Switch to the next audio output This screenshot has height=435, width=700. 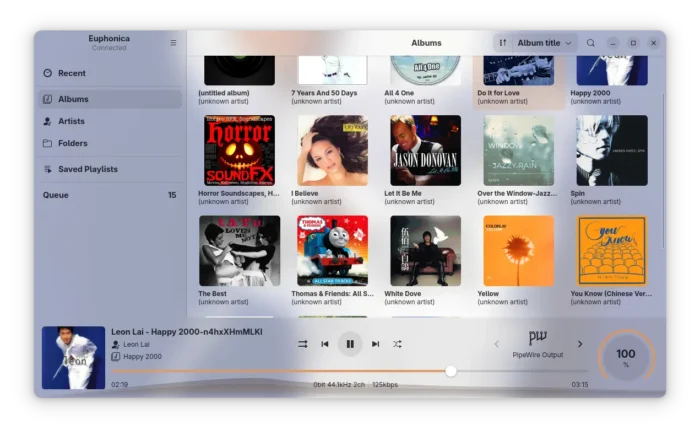[x=580, y=344]
